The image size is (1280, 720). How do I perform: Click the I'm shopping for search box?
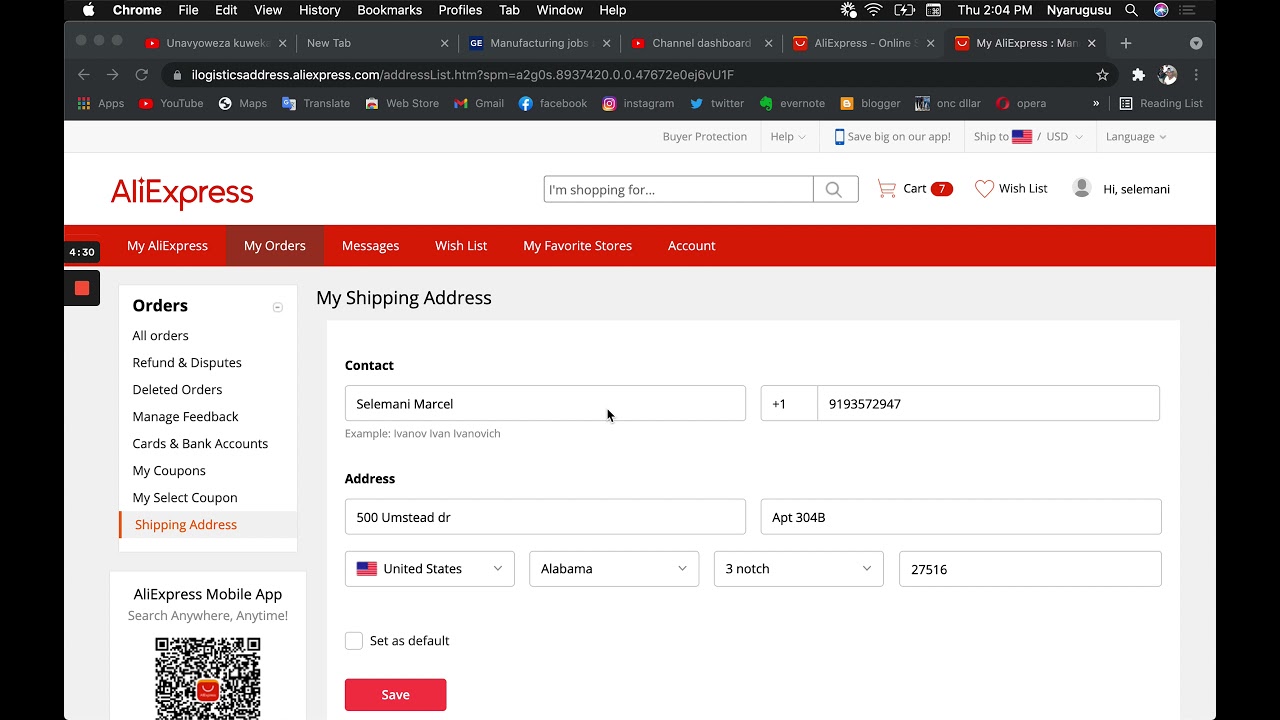pyautogui.click(x=678, y=189)
